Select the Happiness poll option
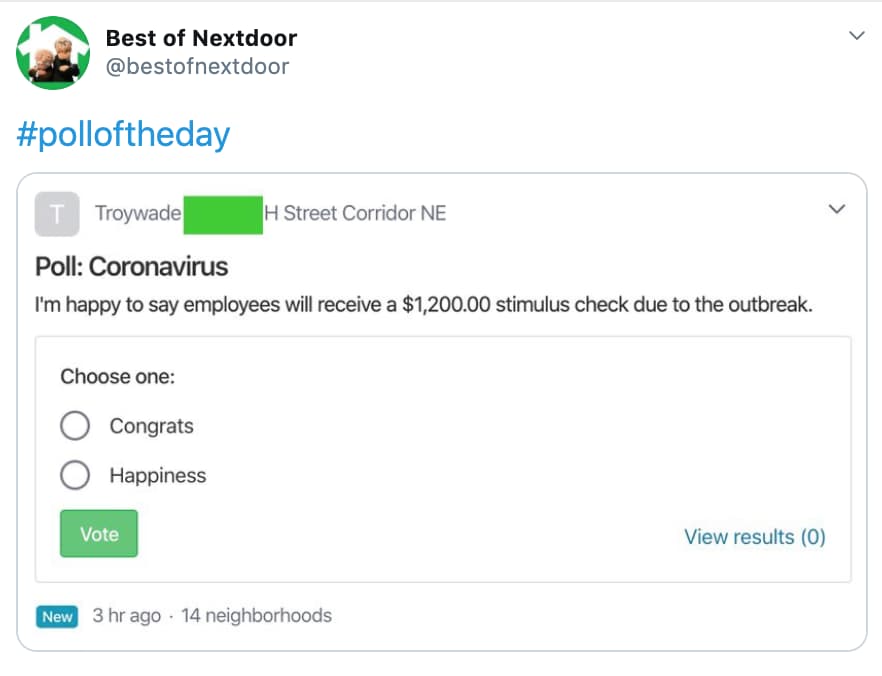Screen dimensions: 882x676 pyautogui.click(x=158, y=476)
